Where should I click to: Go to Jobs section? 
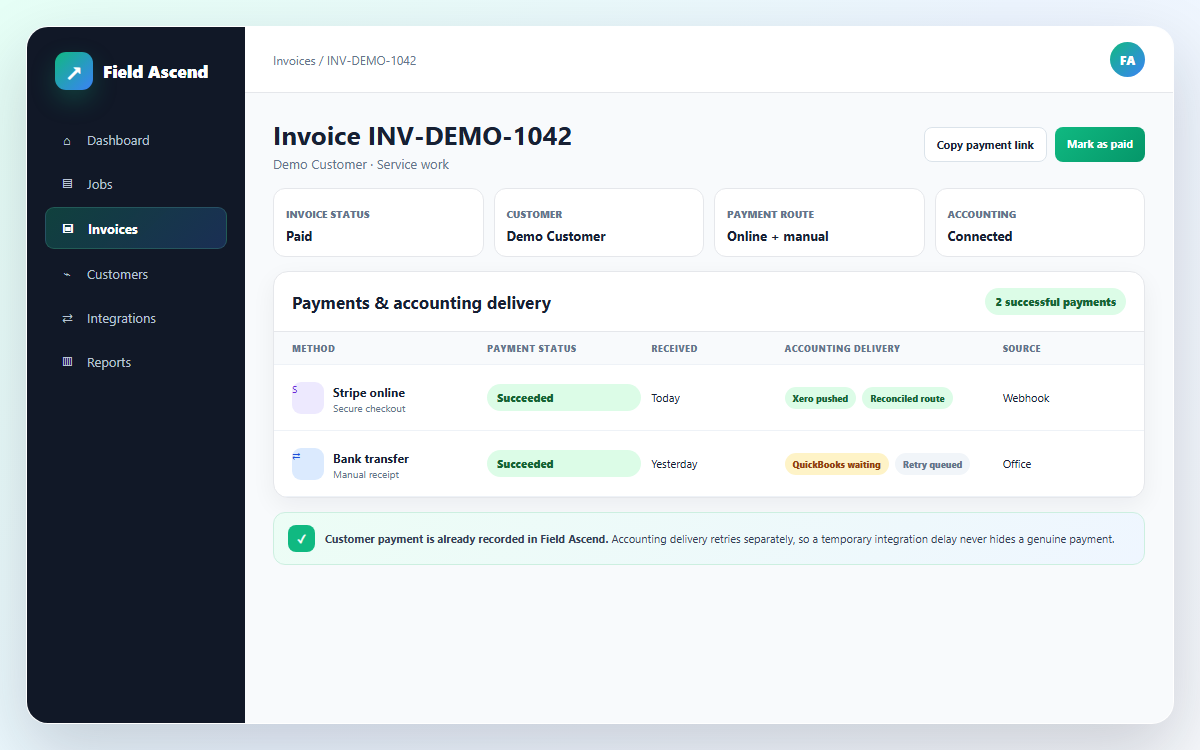[x=136, y=184]
